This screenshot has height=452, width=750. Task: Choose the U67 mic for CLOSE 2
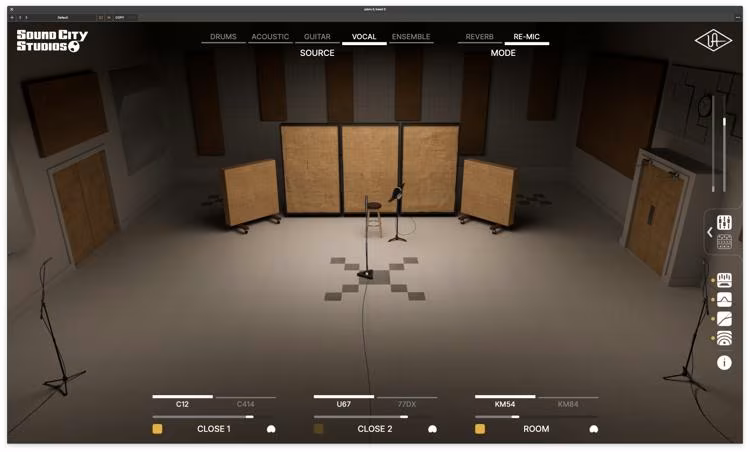(343, 402)
